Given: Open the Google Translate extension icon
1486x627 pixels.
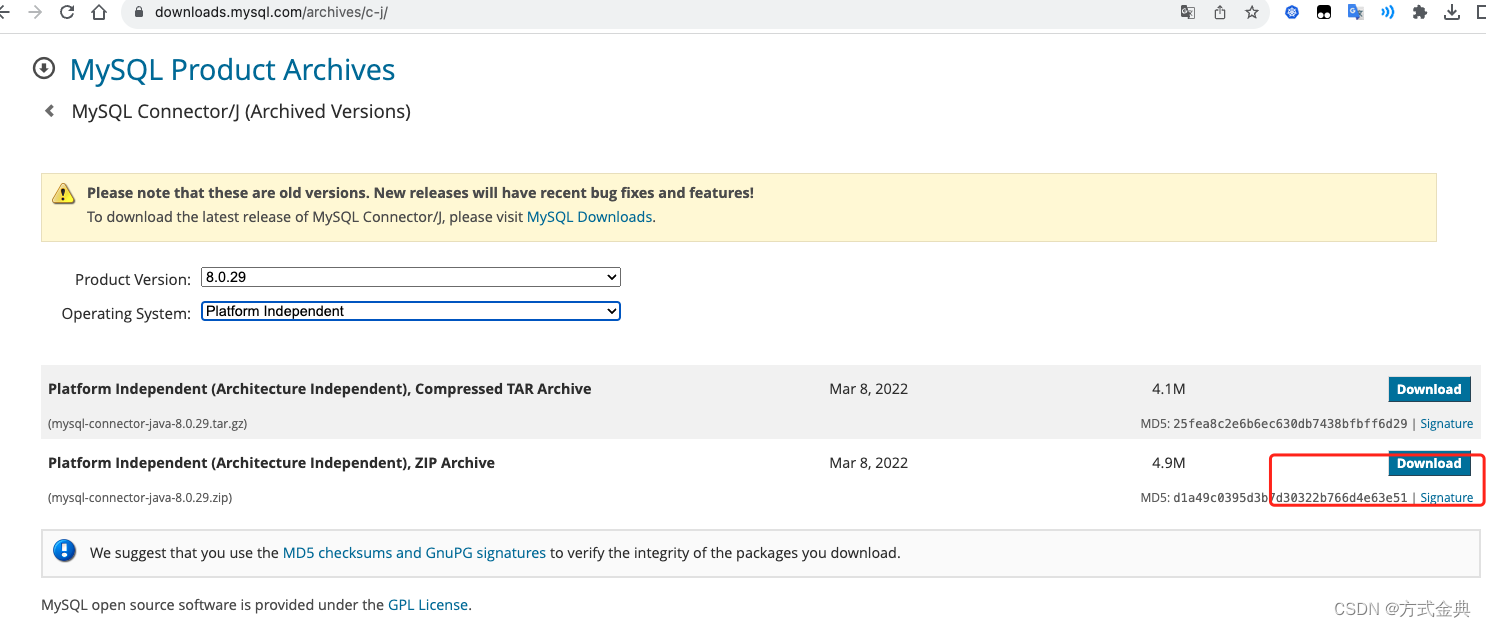Looking at the screenshot, I should click(x=1356, y=13).
